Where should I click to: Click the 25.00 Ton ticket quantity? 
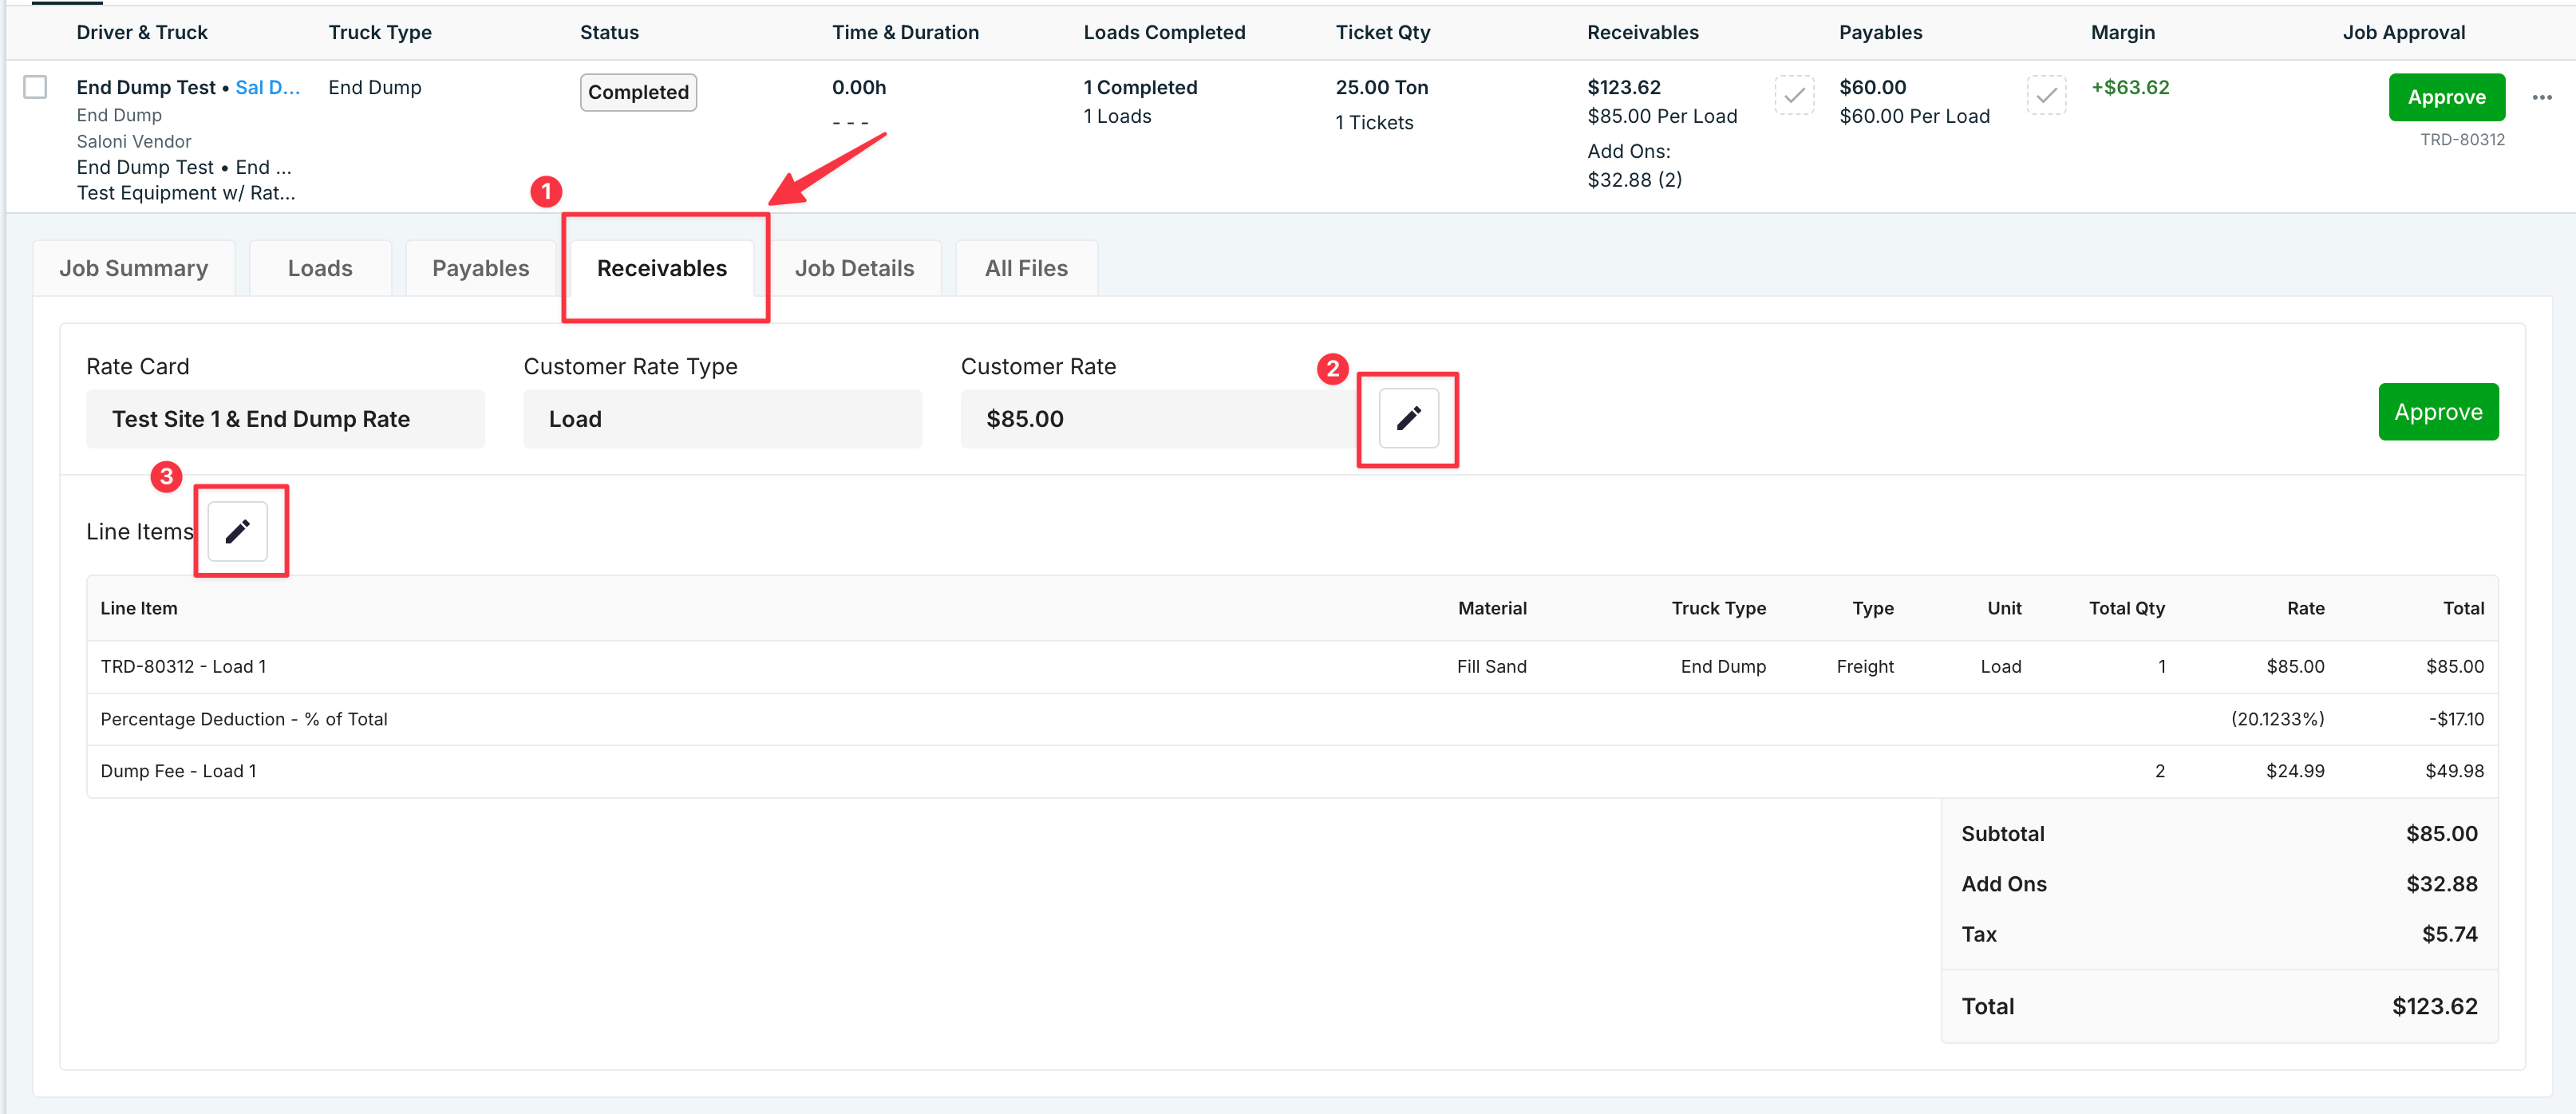click(x=1381, y=87)
